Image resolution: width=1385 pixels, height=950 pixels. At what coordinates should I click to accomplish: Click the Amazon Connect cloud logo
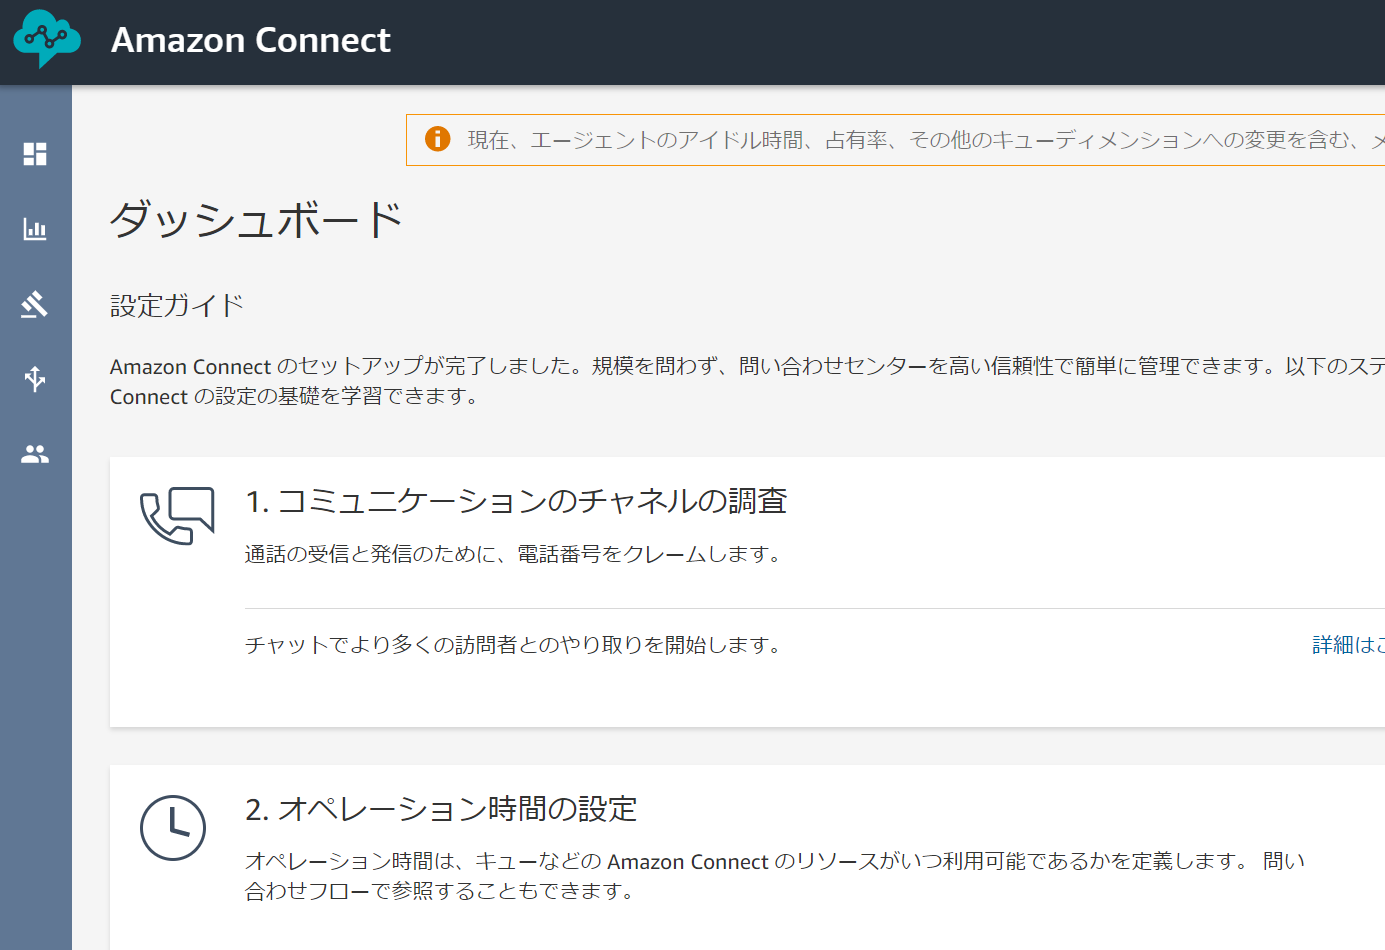47,39
